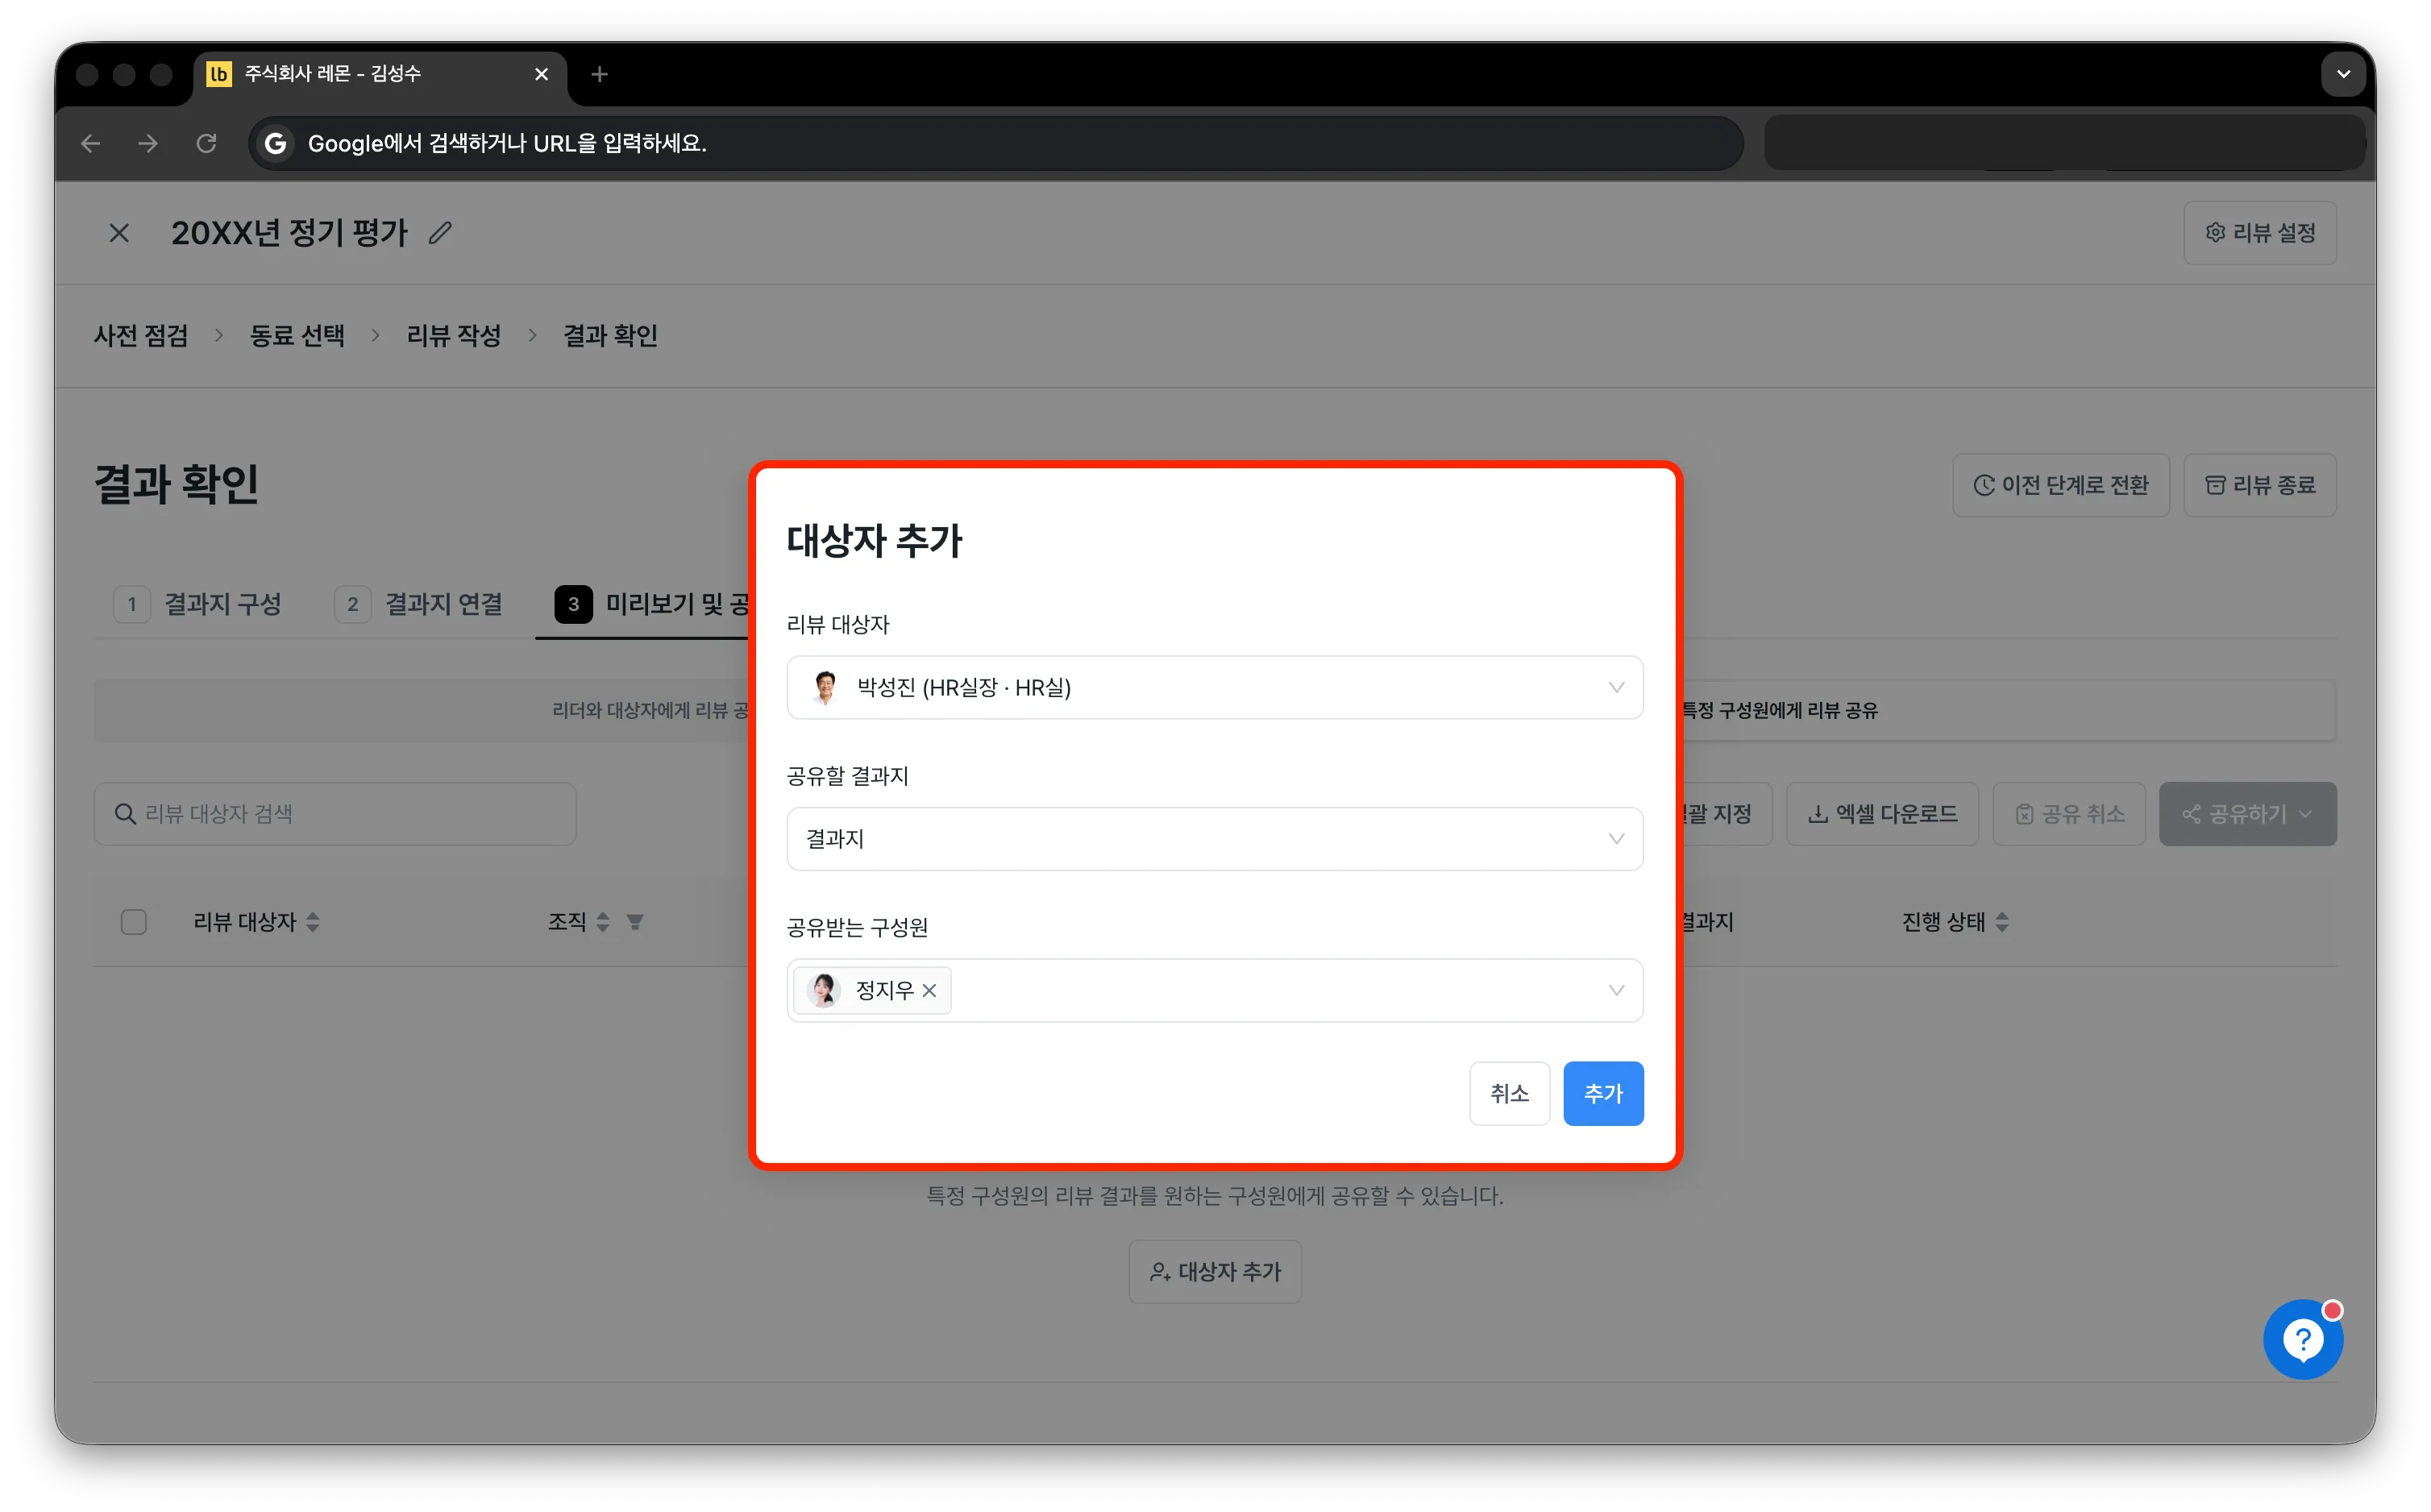This screenshot has width=2431, height=1512.
Task: Expand the 공유받는 구성원 dropdown arrow
Action: click(x=1615, y=990)
